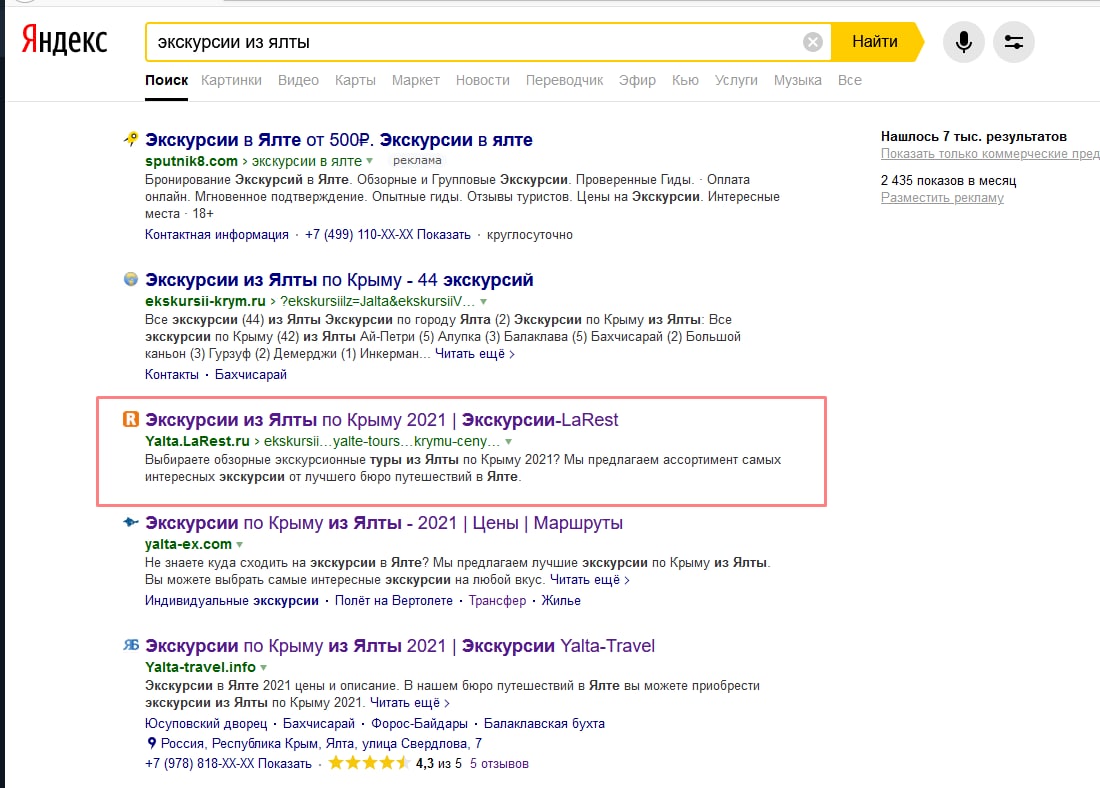Clear the search query with the X icon
Image resolution: width=1100 pixels, height=788 pixels.
point(812,42)
